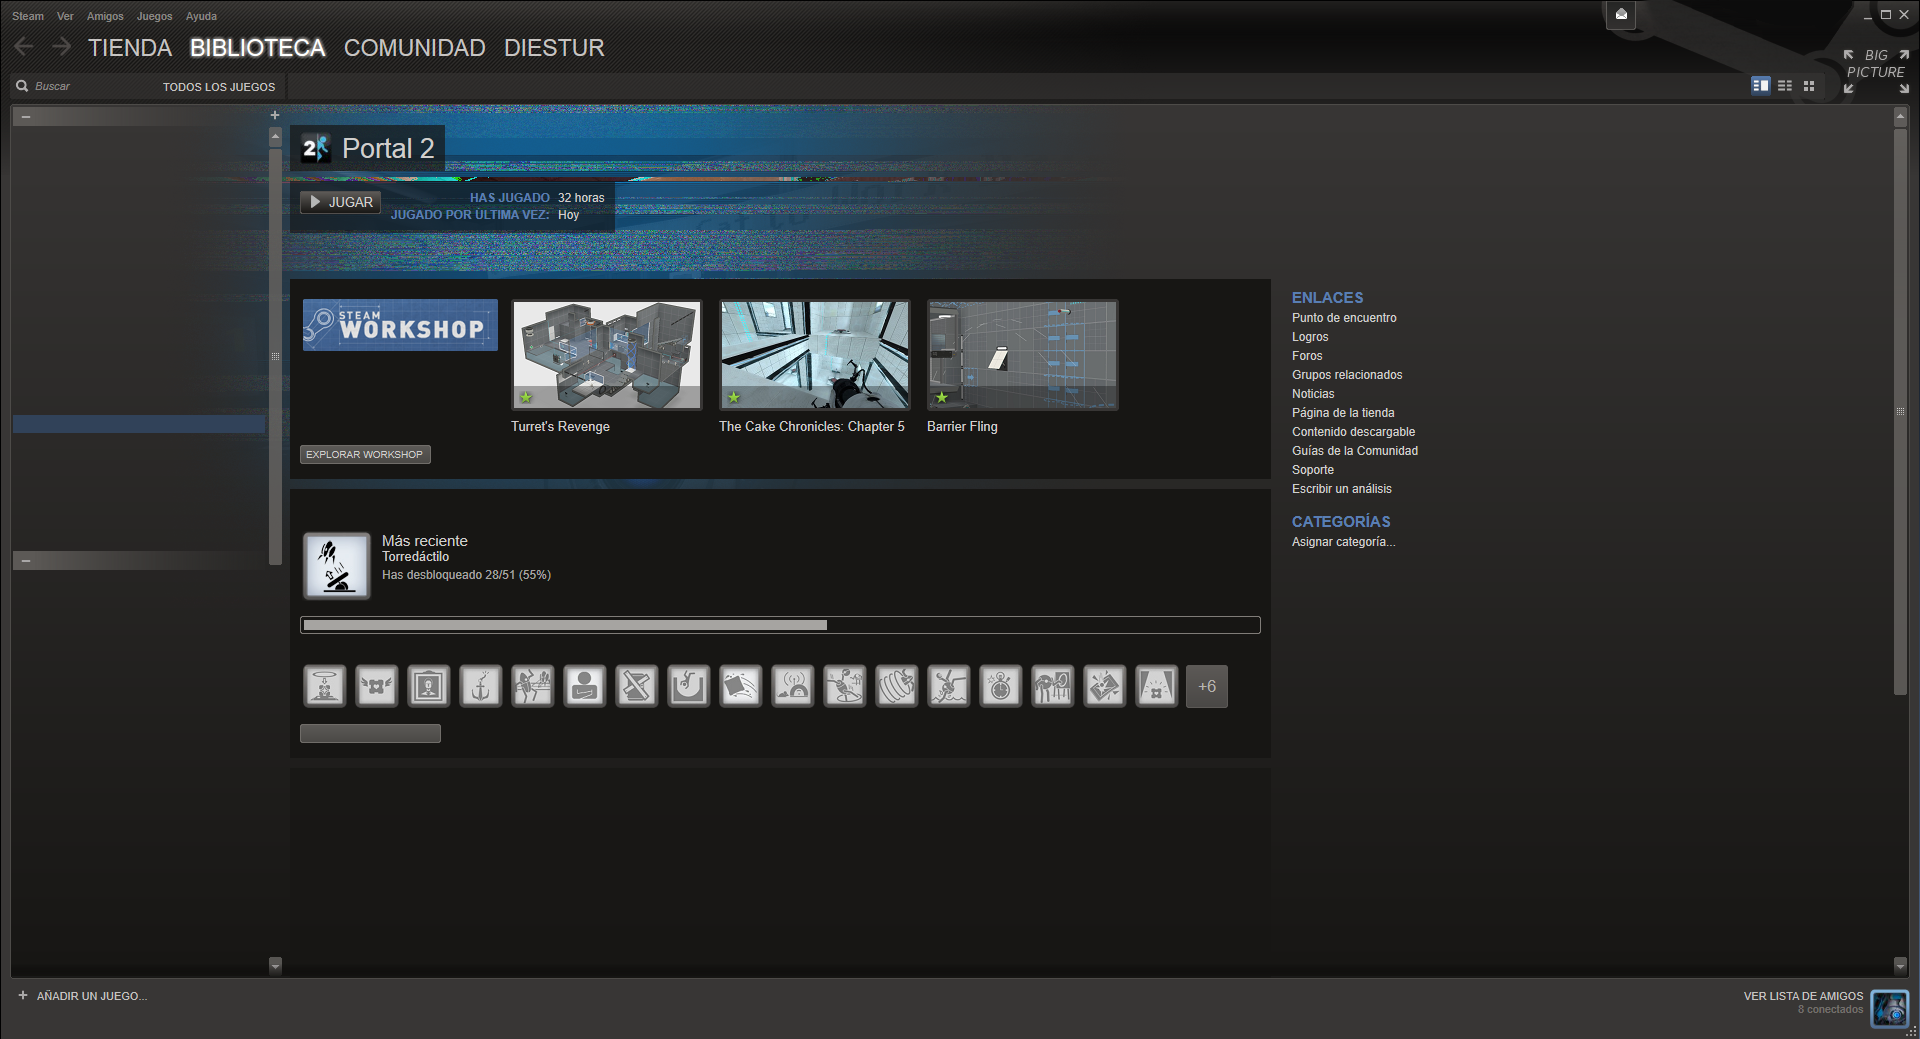Open the Amigos menu
This screenshot has height=1039, width=1920.
point(105,16)
